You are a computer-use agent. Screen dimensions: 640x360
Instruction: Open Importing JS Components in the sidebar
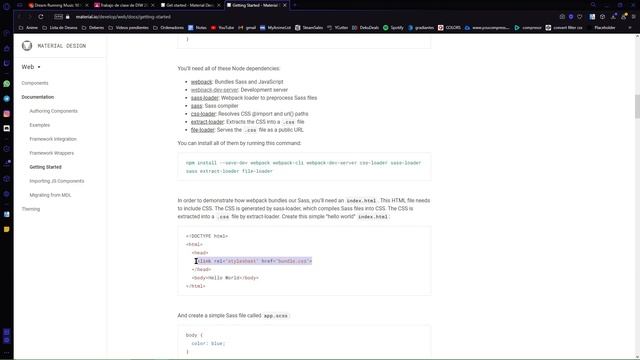pyautogui.click(x=57, y=181)
